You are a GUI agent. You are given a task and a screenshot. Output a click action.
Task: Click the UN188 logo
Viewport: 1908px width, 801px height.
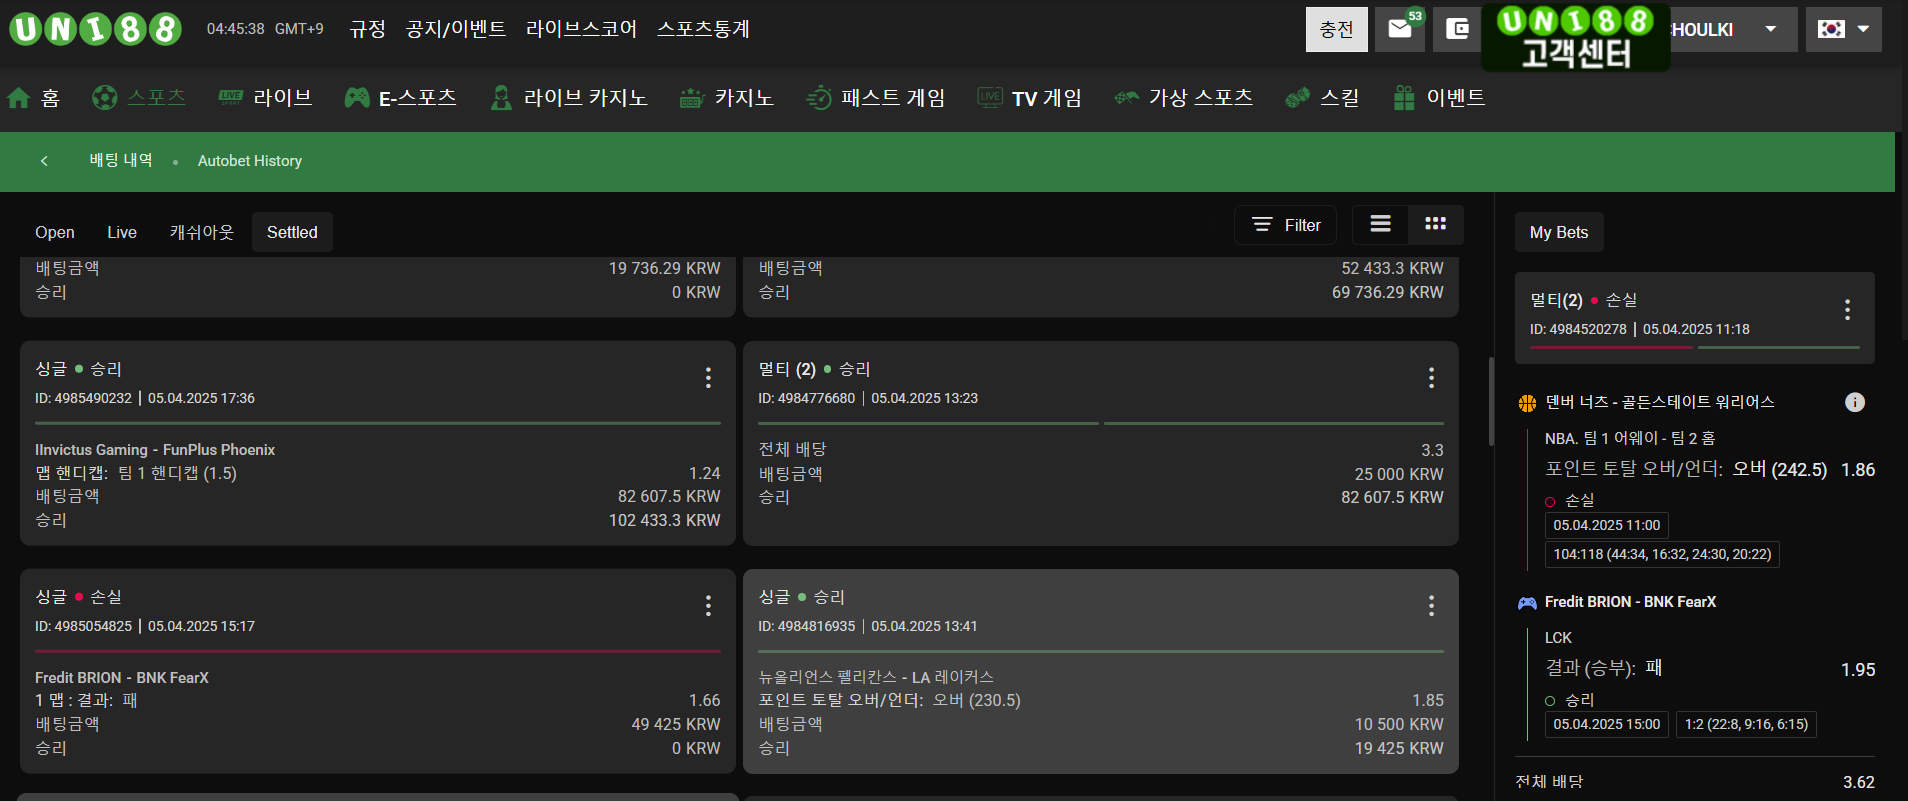point(95,29)
